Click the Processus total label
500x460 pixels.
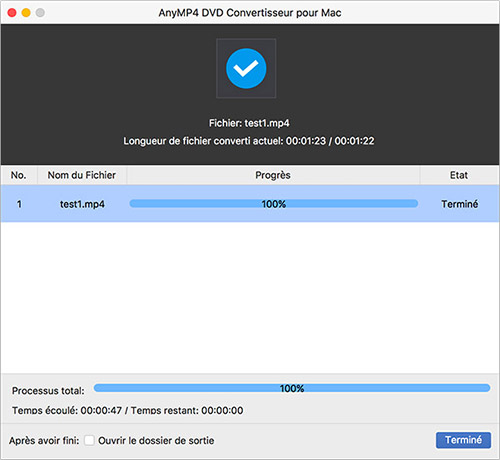(x=48, y=391)
